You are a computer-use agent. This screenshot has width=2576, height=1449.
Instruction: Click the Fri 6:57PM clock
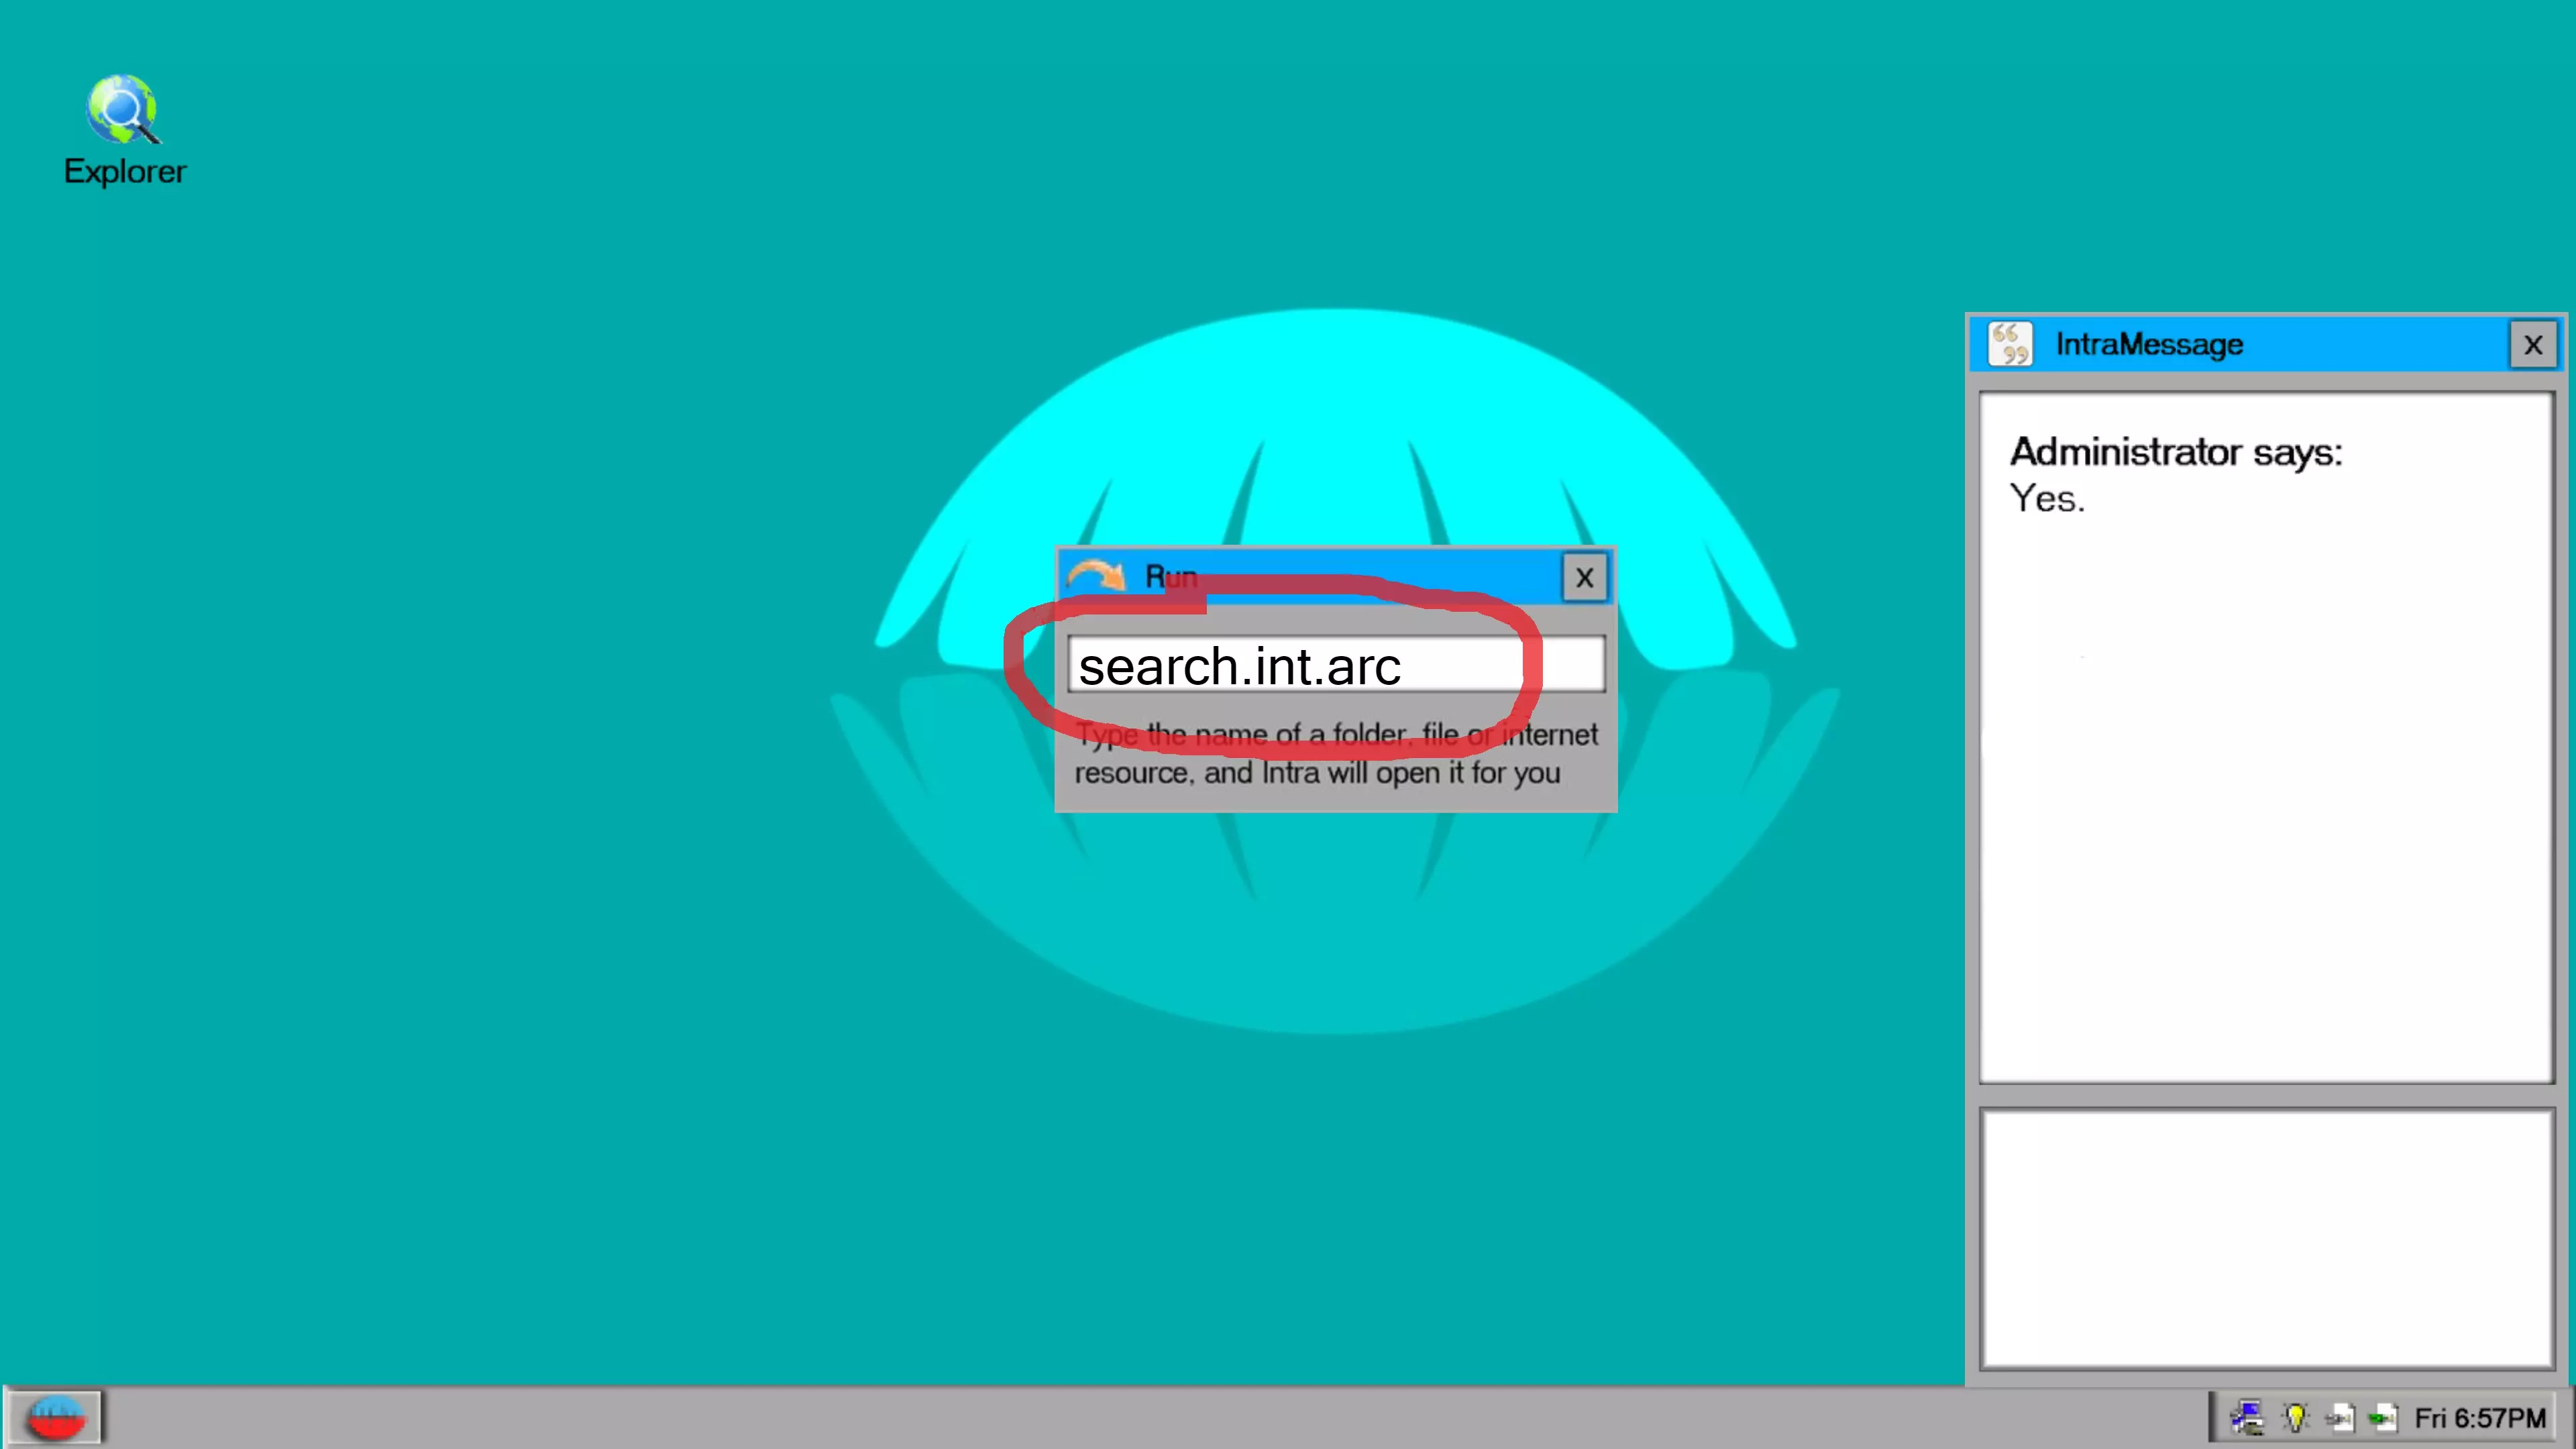tap(2479, 1417)
